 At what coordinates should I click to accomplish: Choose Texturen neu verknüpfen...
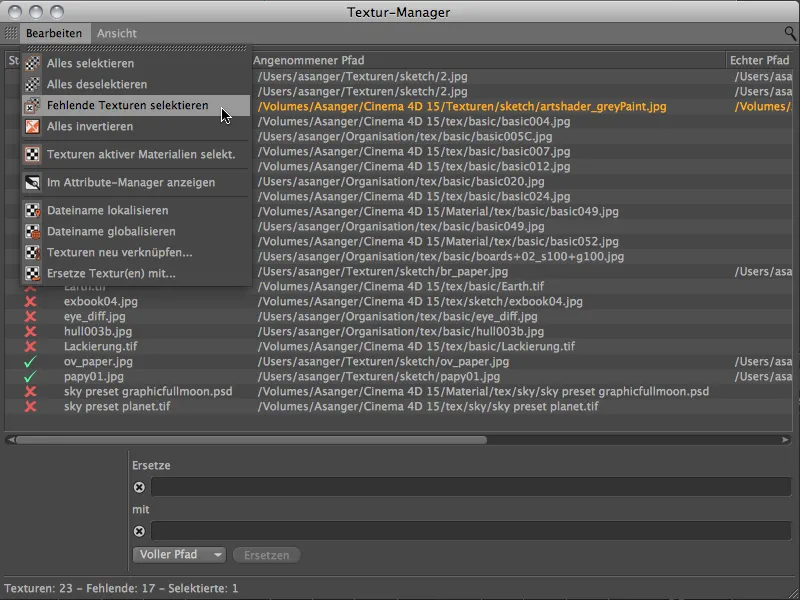[136, 253]
